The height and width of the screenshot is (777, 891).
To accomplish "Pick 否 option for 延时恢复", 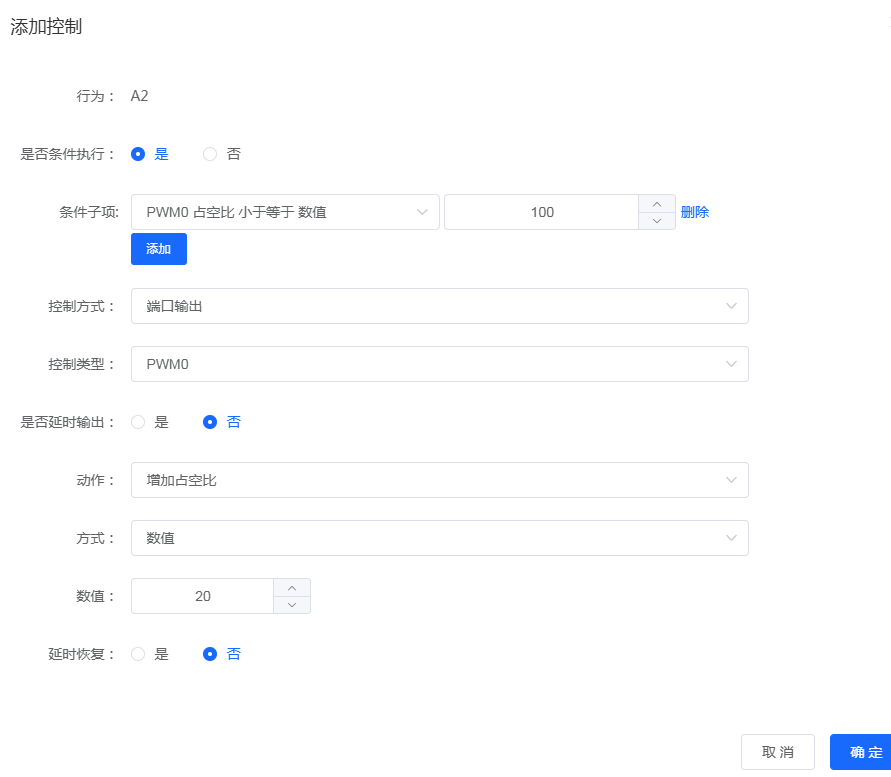I will click(x=210, y=654).
